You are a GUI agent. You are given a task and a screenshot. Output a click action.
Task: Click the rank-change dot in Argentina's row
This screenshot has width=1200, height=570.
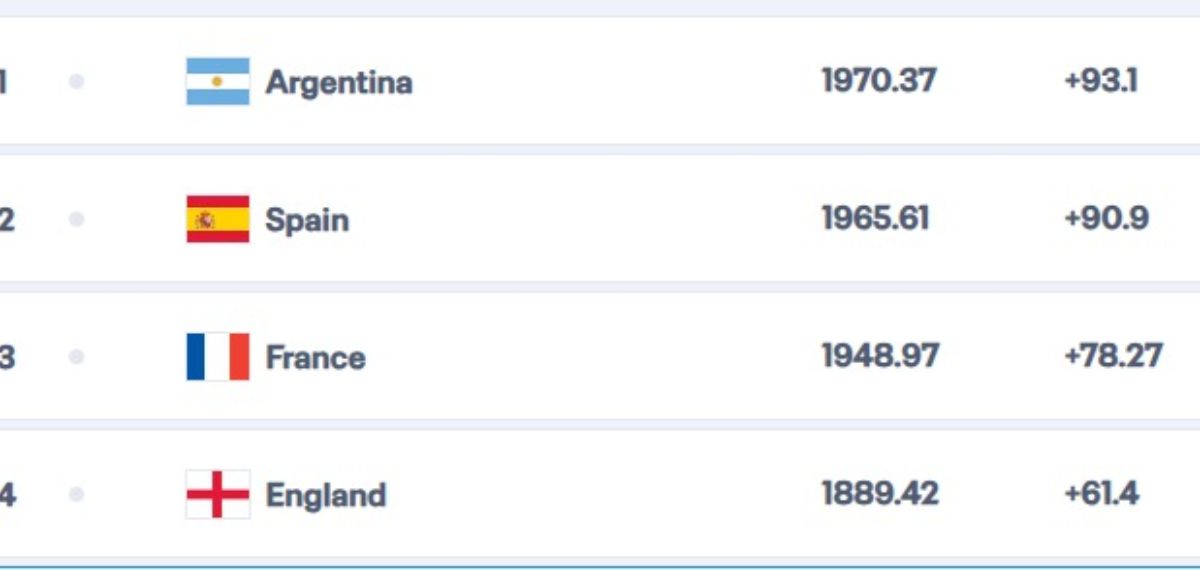76,81
